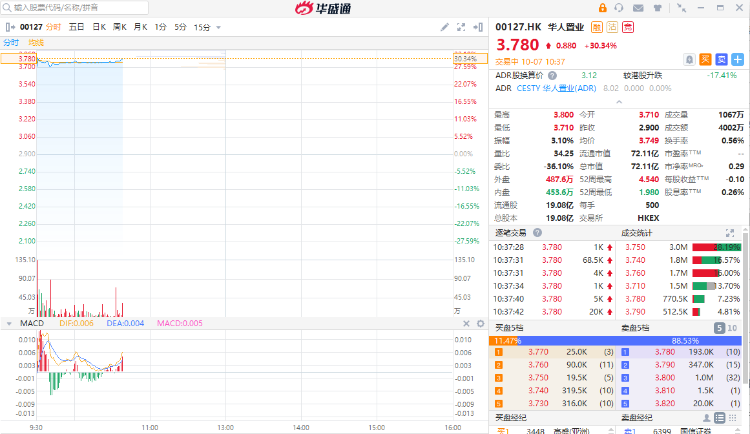The height and width of the screenshot is (434, 750).
Task: Click sell level 3 price 3.800
Action: coord(665,378)
